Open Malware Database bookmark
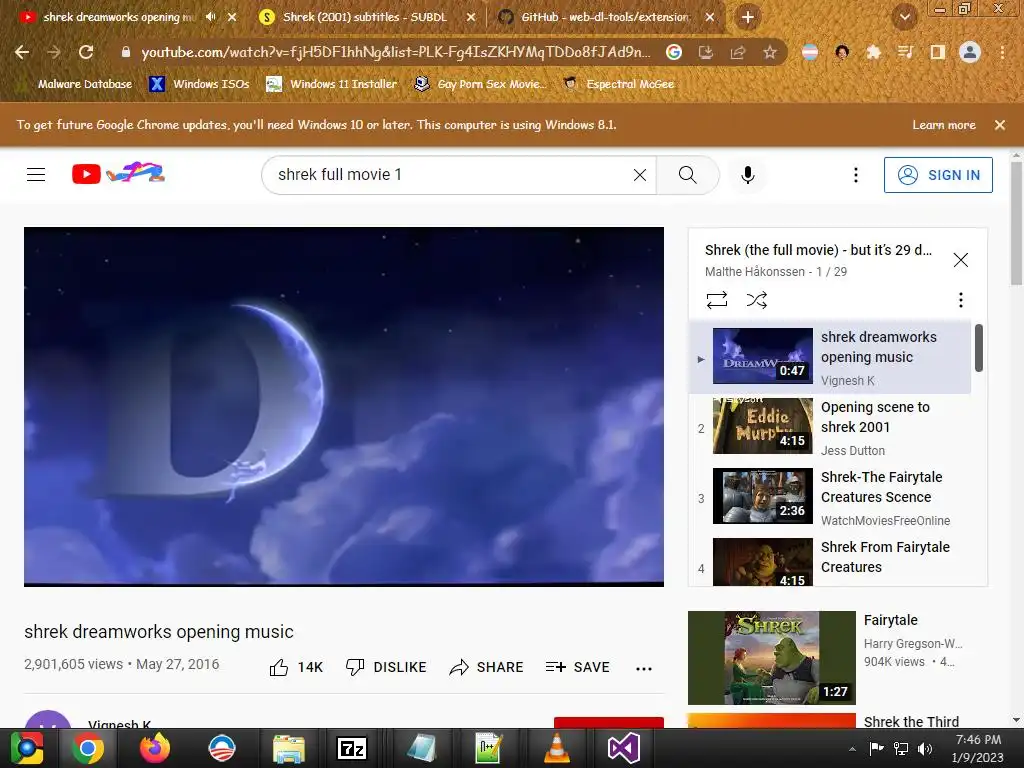 coord(76,84)
